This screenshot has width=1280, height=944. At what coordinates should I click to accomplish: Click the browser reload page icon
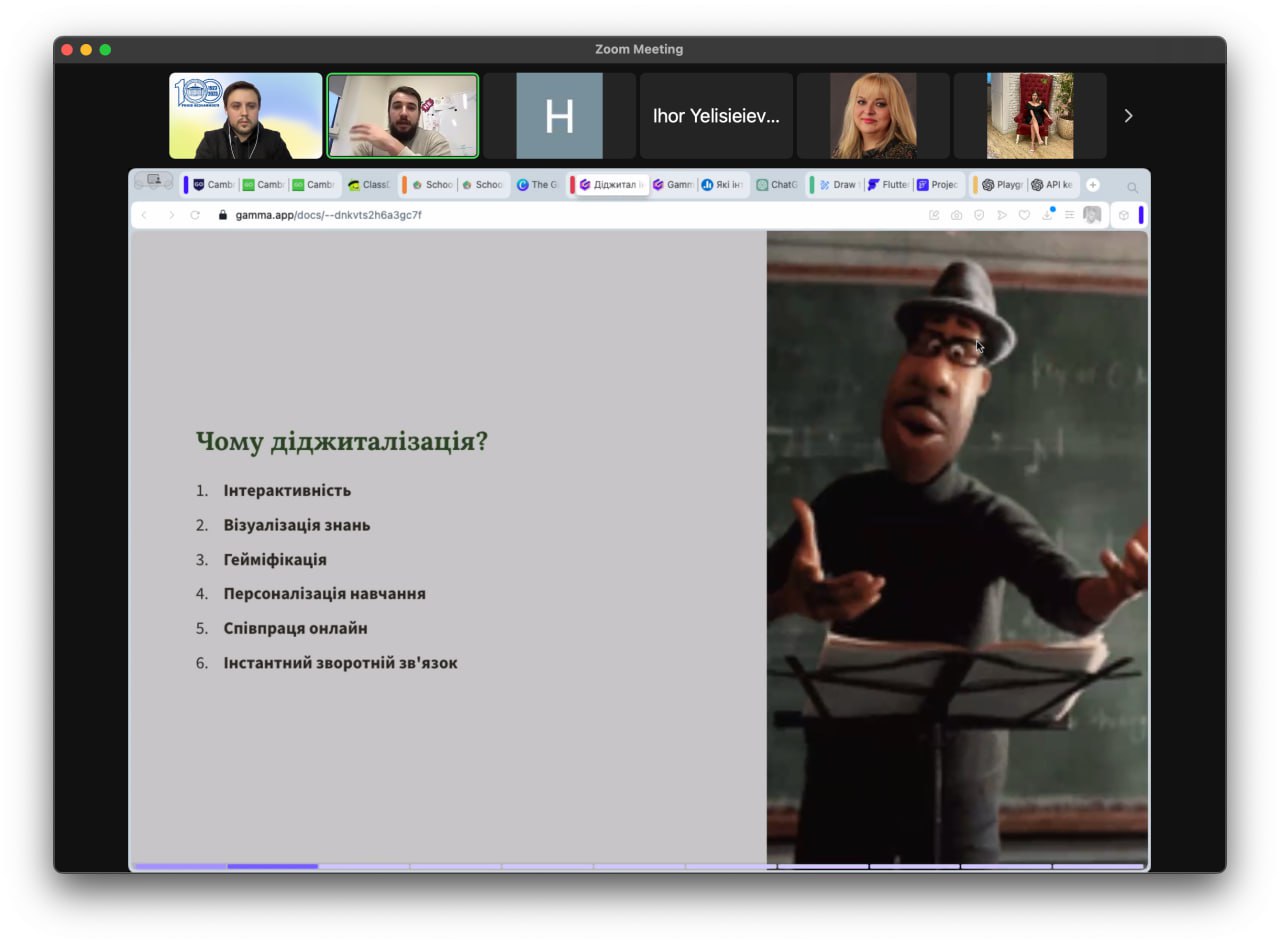195,215
